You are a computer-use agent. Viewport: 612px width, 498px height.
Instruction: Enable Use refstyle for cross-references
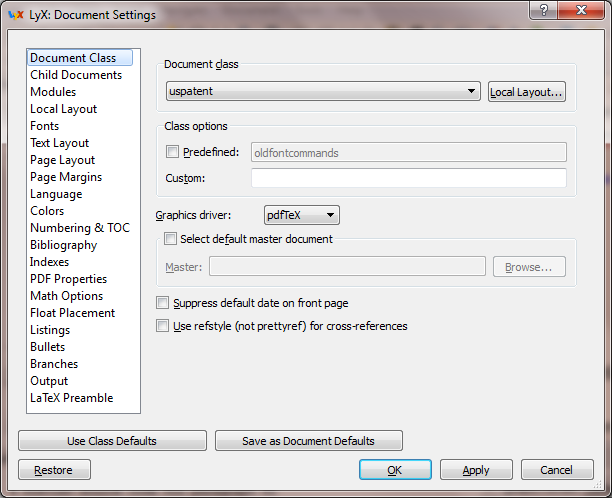(x=163, y=326)
